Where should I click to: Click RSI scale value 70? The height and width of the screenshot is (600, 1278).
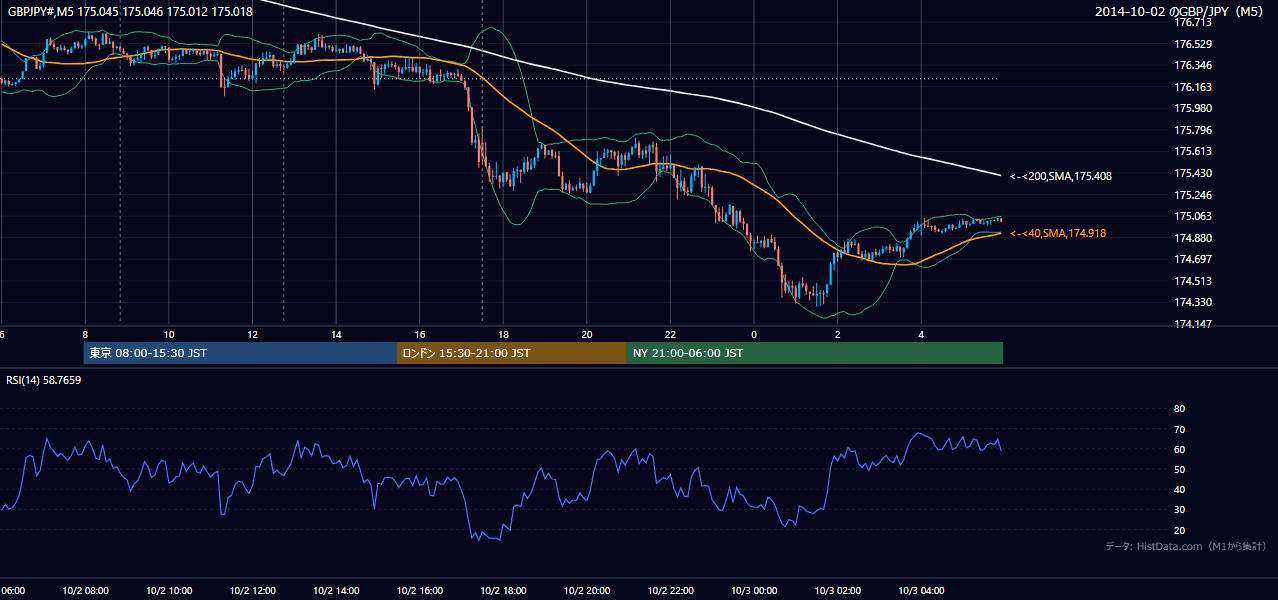tap(1179, 429)
